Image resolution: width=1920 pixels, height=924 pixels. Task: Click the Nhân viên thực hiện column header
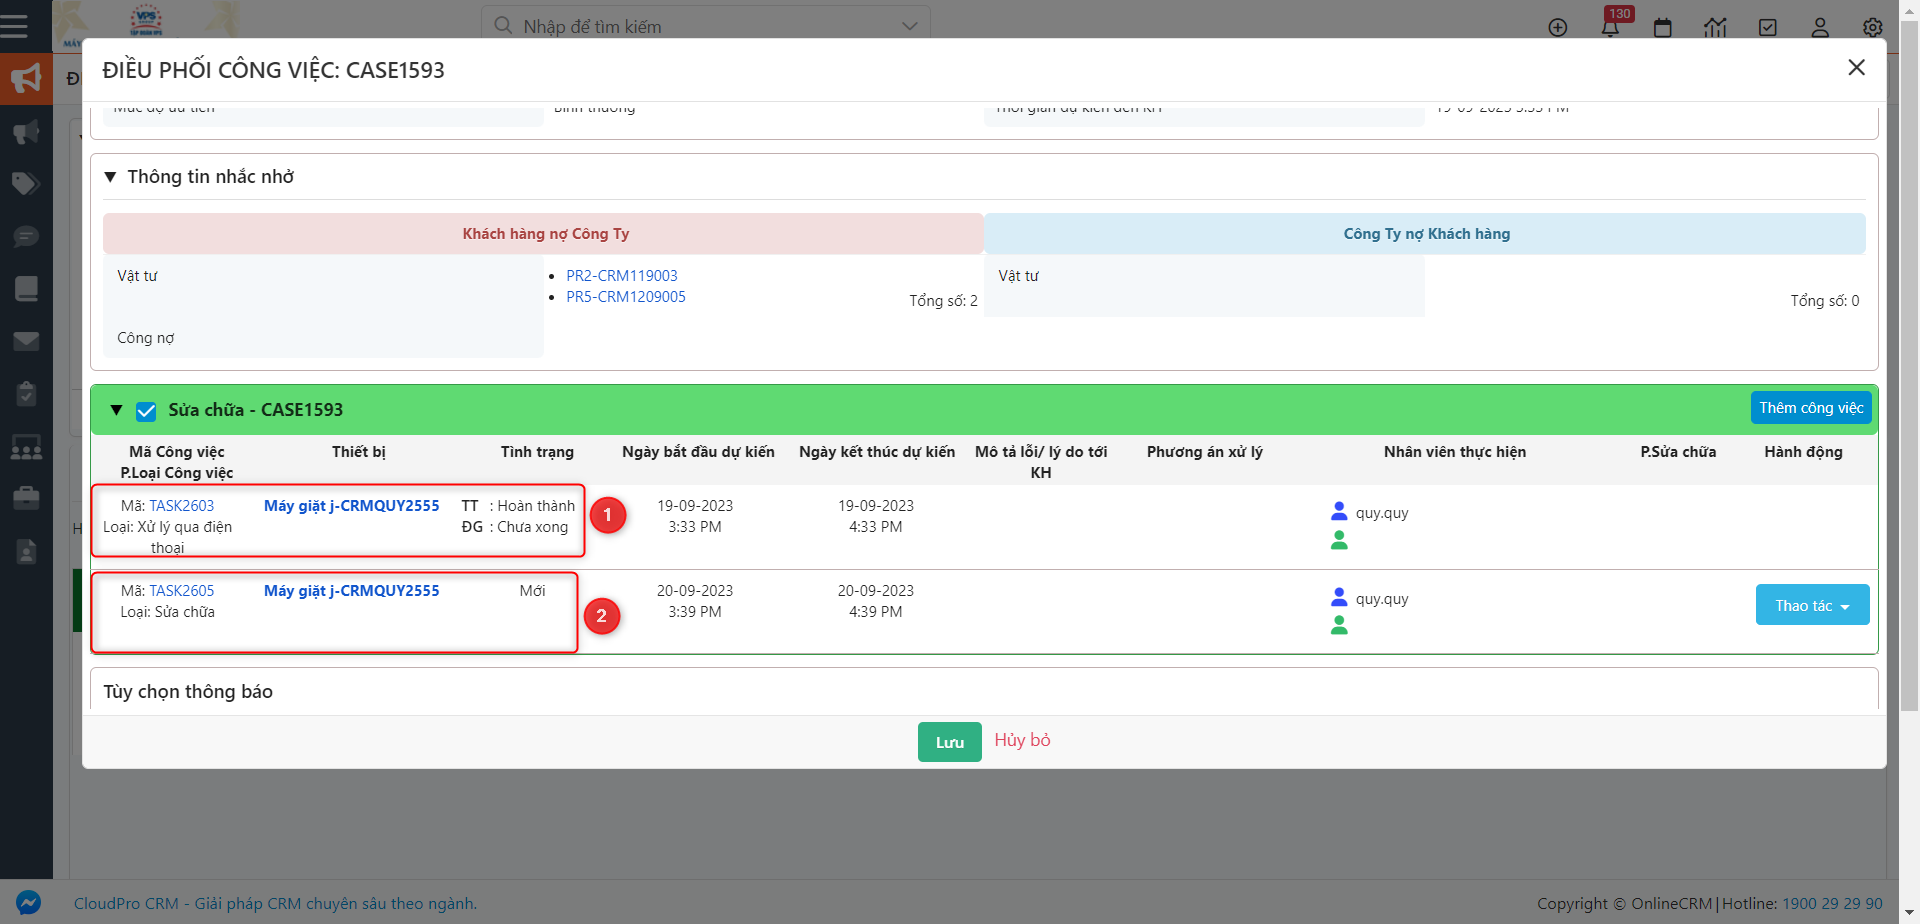[x=1455, y=452]
